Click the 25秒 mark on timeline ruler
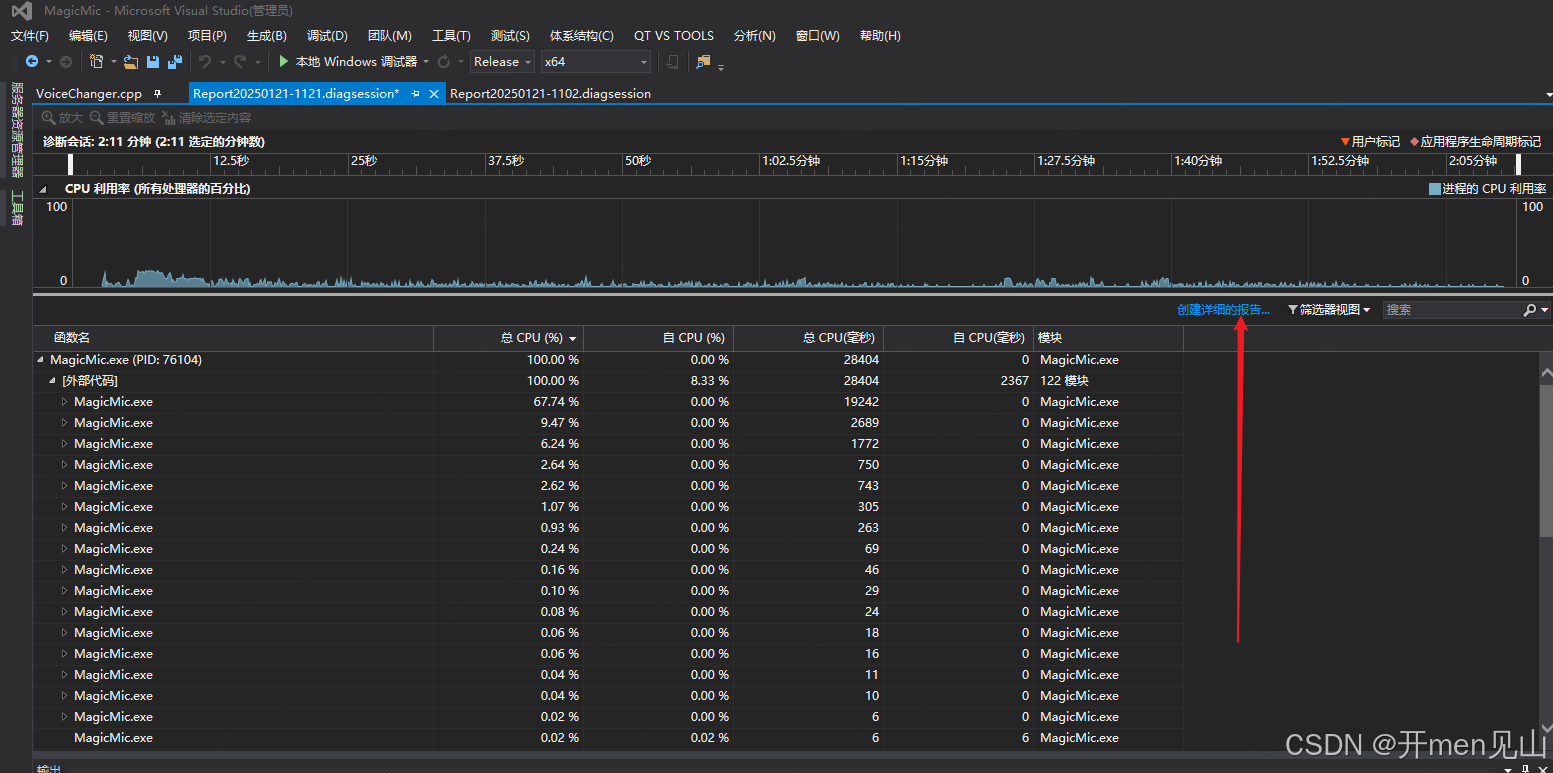 [x=364, y=161]
